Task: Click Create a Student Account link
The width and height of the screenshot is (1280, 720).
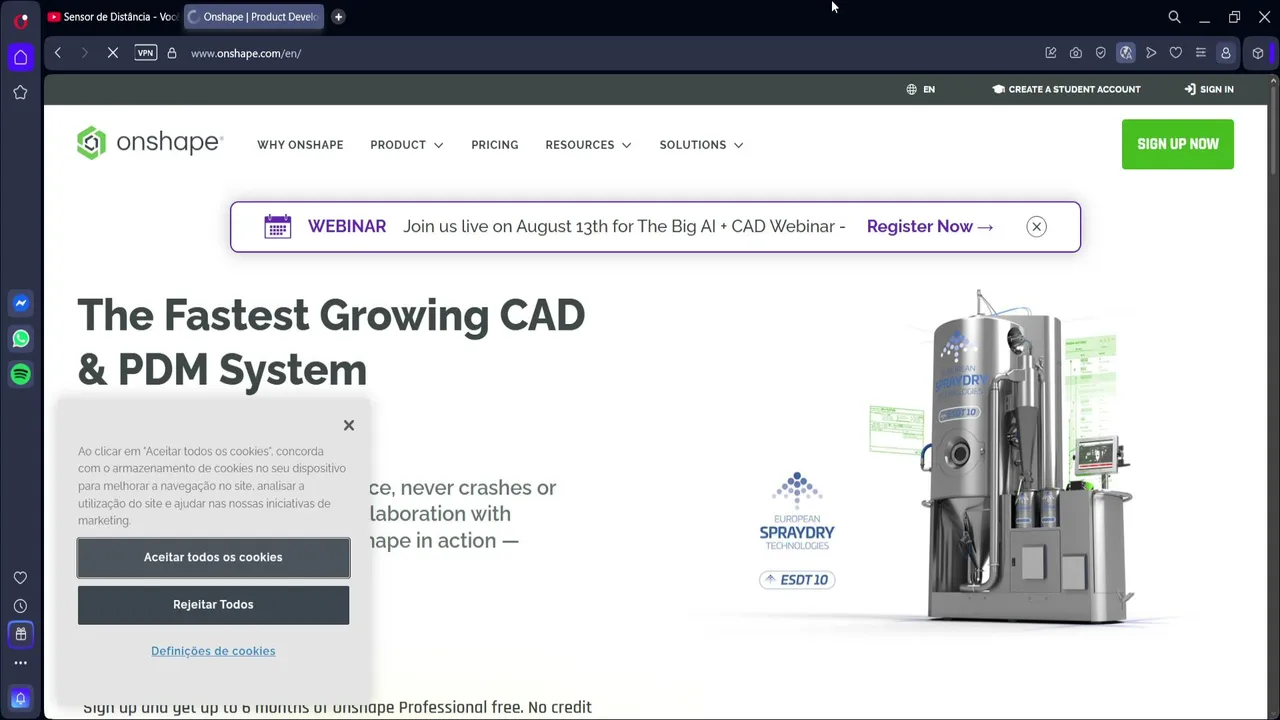Action: point(1066,89)
